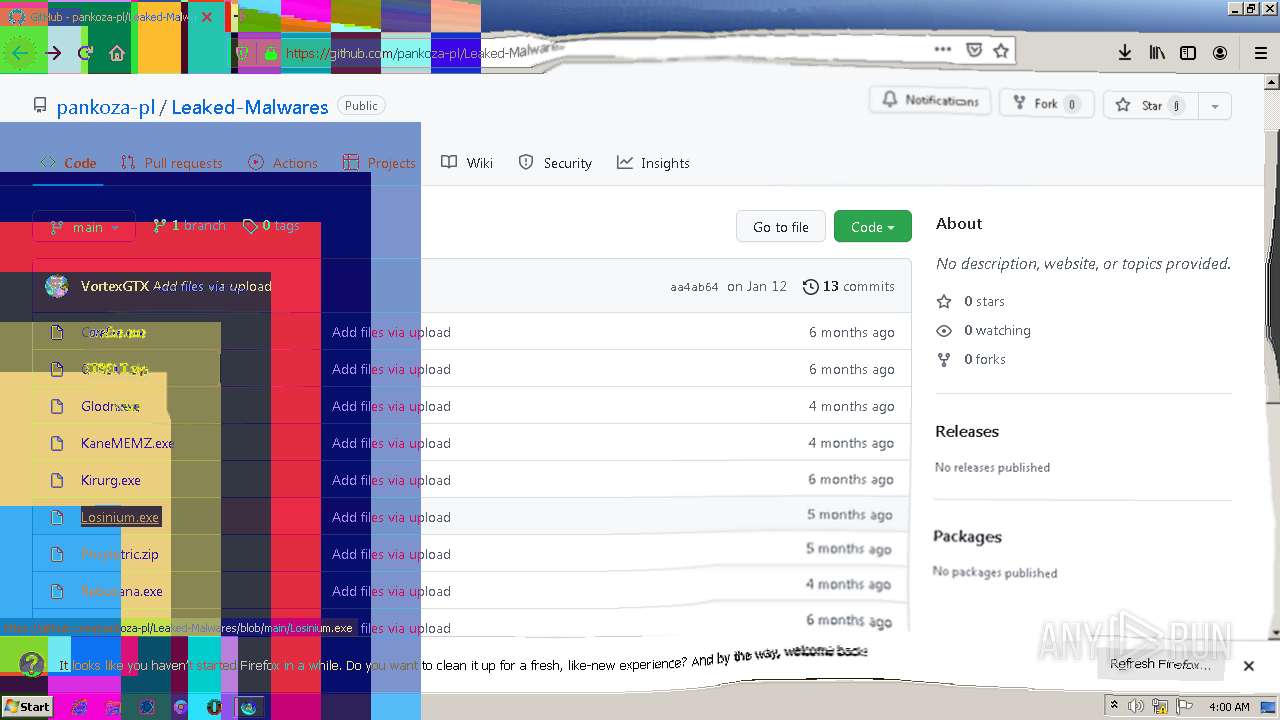Click the tracking protection shield icon
The image size is (1280, 720).
(242, 53)
